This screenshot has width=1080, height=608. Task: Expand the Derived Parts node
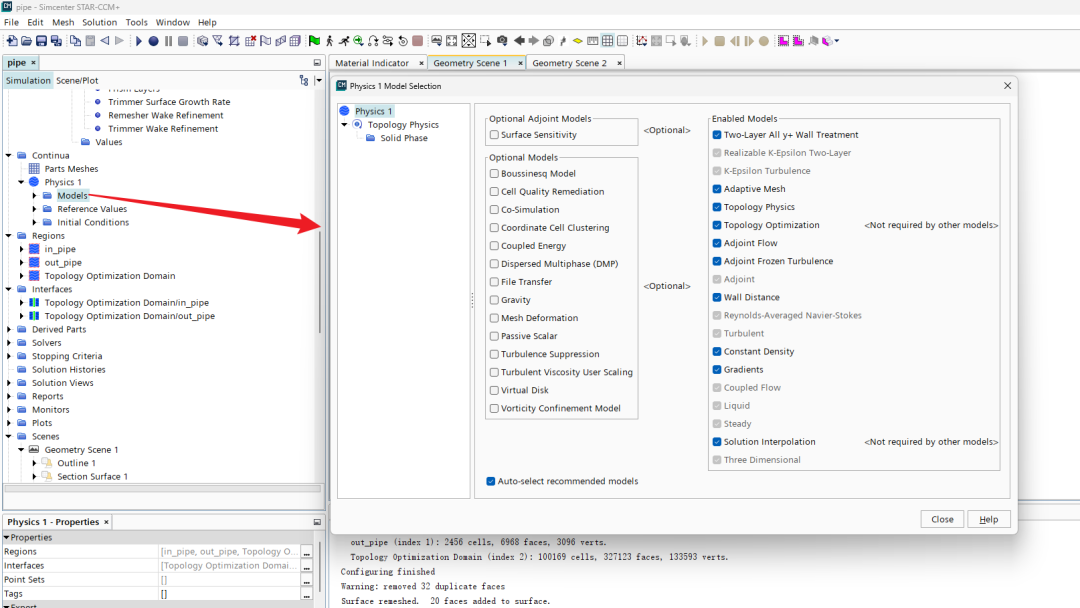point(9,329)
